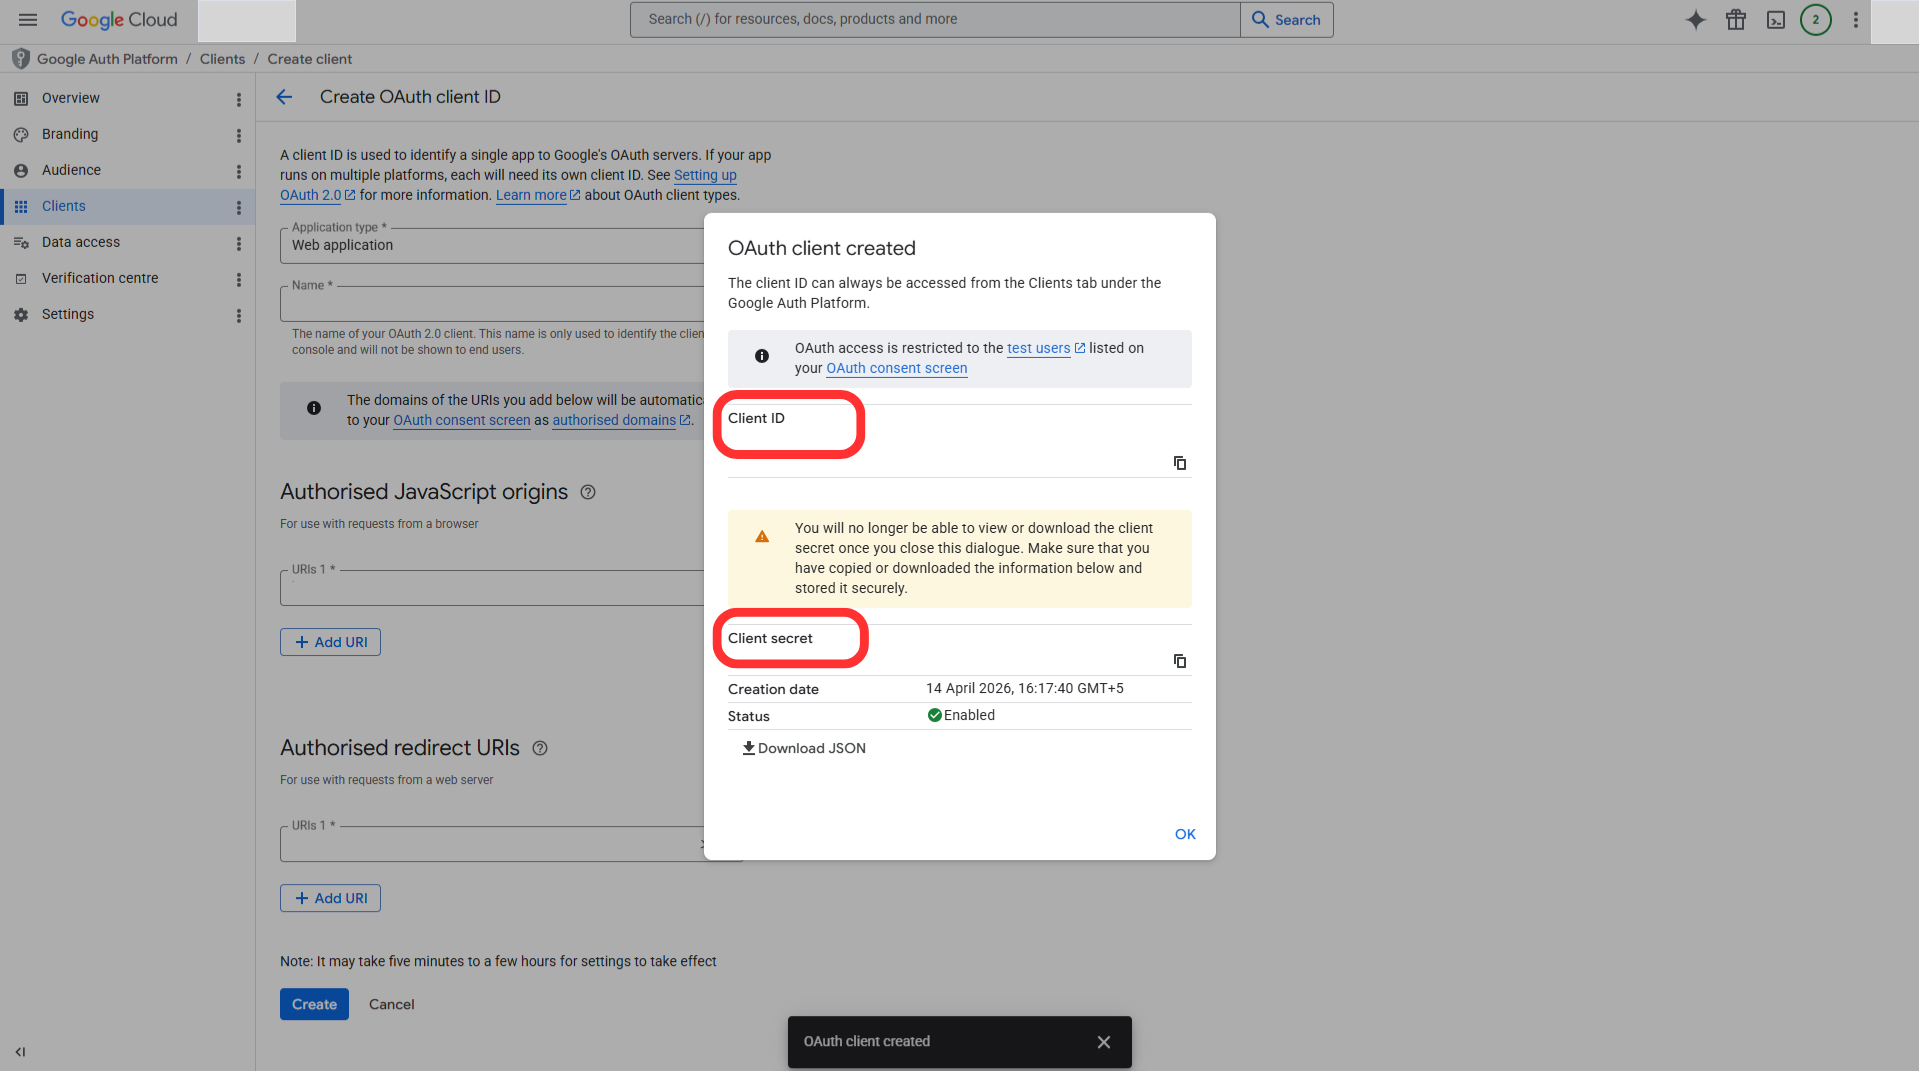1919x1071 pixels.
Task: Open the OAuth consent screen link in dialog
Action: coord(897,368)
